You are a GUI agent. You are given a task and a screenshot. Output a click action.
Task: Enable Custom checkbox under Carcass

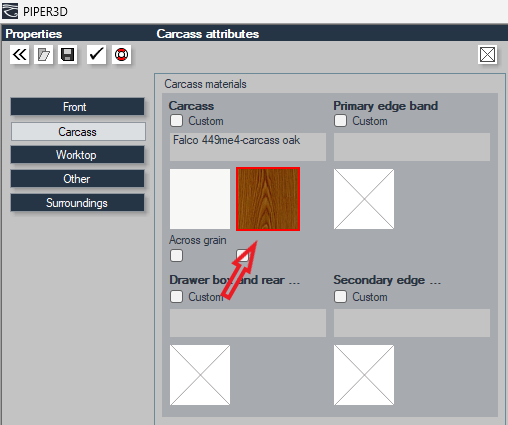click(176, 121)
